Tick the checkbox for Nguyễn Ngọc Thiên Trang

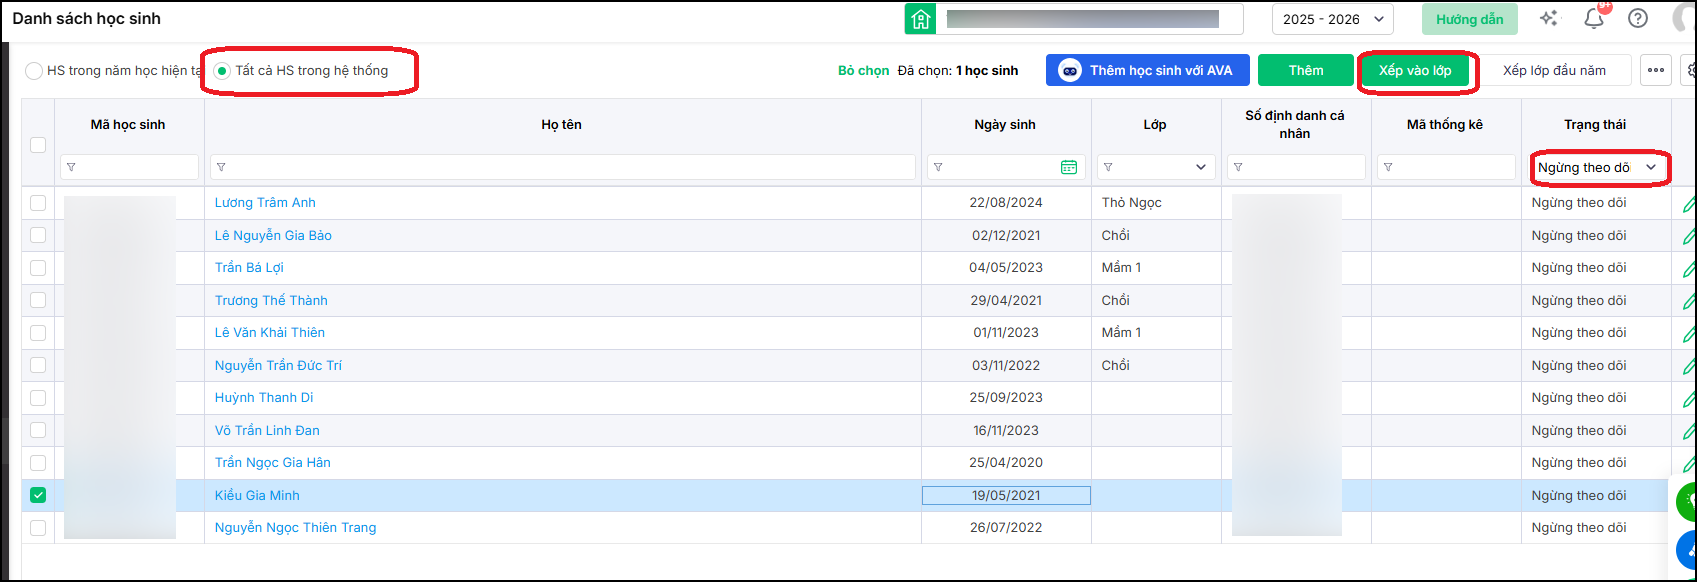pos(38,528)
